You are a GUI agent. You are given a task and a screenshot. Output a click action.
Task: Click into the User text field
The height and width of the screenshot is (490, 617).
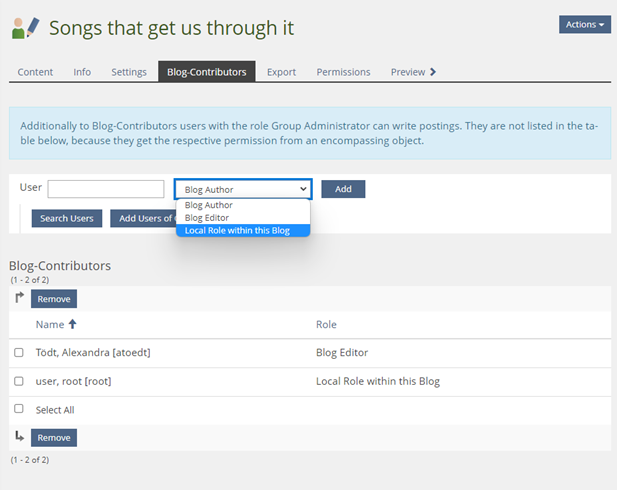pos(106,189)
